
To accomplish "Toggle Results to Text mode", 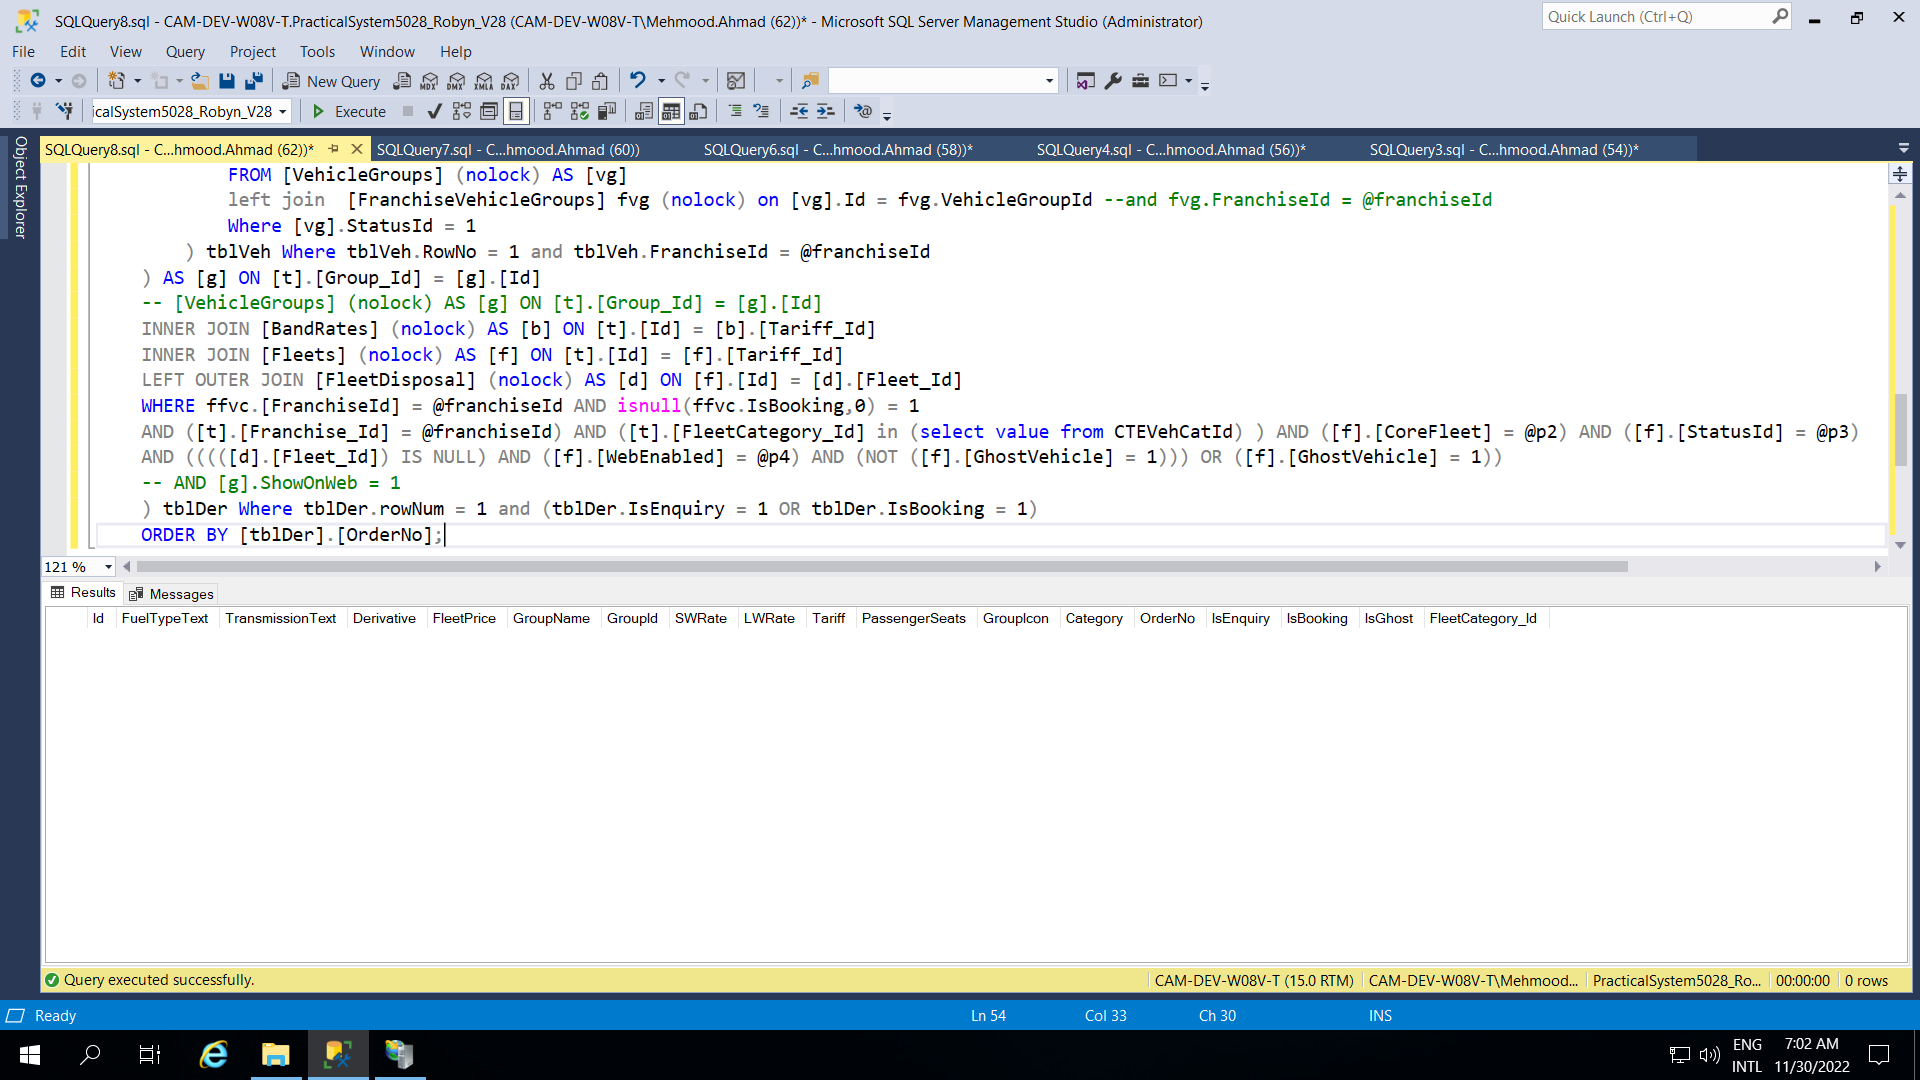I will 644,111.
